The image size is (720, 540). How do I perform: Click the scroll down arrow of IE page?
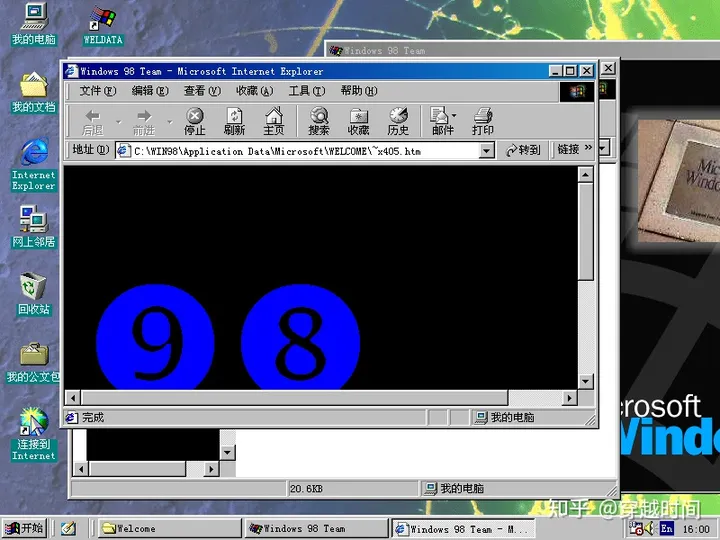(585, 381)
